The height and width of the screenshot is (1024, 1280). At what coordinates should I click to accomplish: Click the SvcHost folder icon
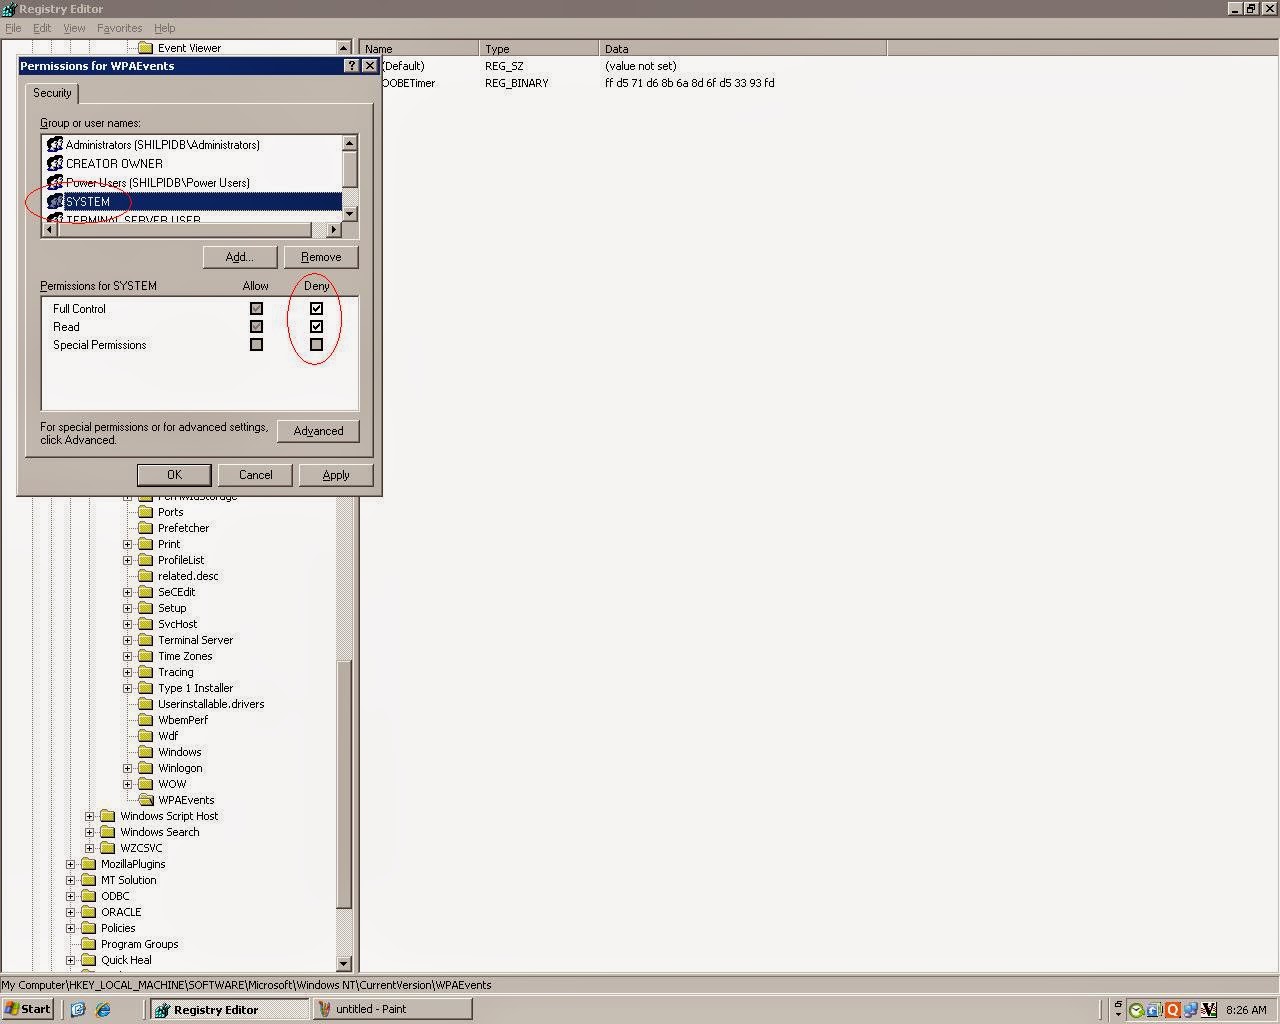(145, 624)
